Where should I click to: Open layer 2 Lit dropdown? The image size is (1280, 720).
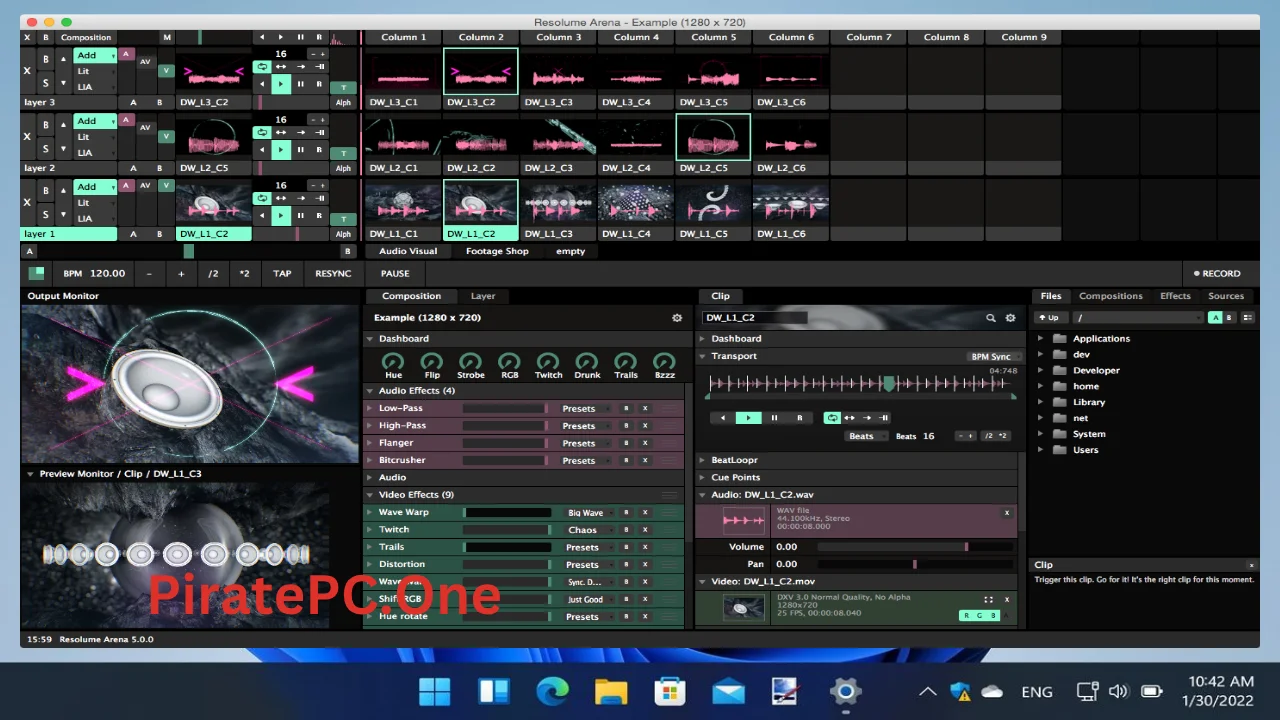[95, 137]
